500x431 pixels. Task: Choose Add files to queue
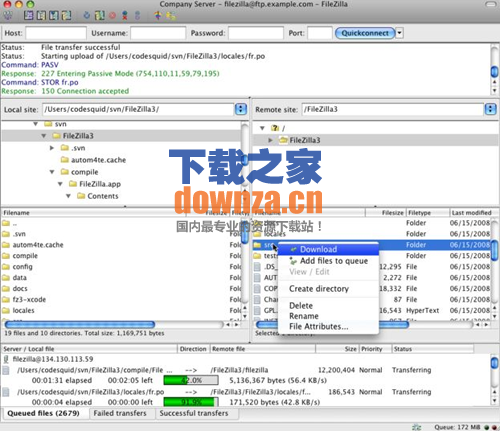(x=328, y=261)
